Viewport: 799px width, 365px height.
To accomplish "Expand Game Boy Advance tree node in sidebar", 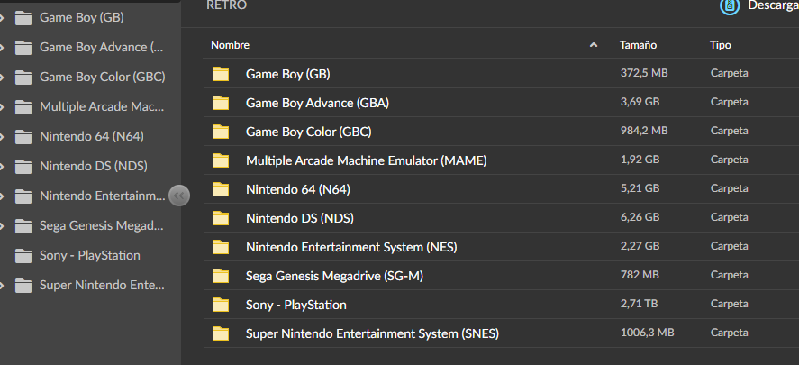I will 2,48.
